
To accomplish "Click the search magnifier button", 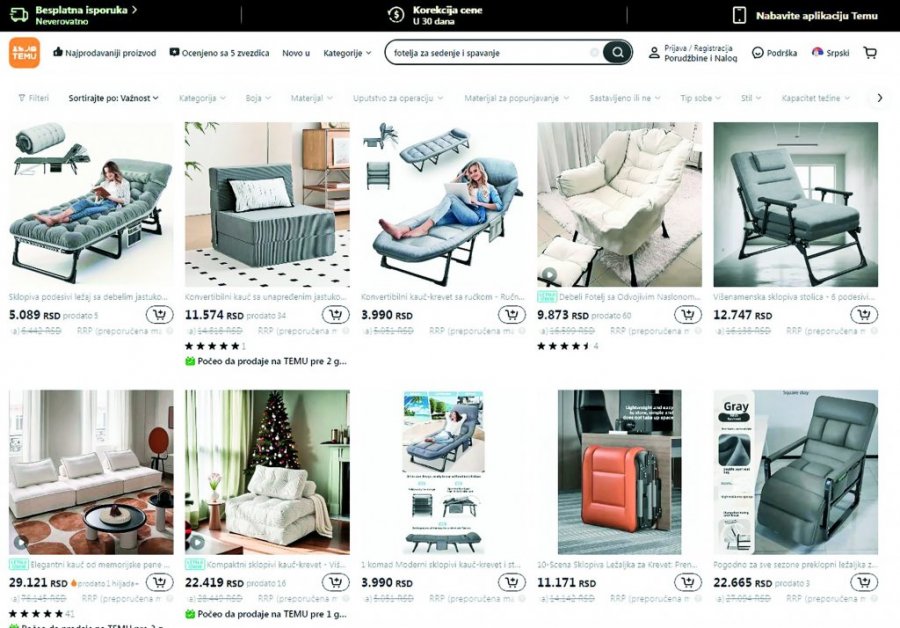I will pyautogui.click(x=617, y=53).
